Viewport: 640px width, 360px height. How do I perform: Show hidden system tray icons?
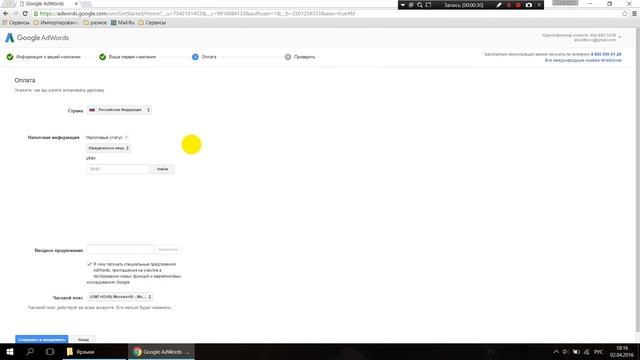[556, 352]
